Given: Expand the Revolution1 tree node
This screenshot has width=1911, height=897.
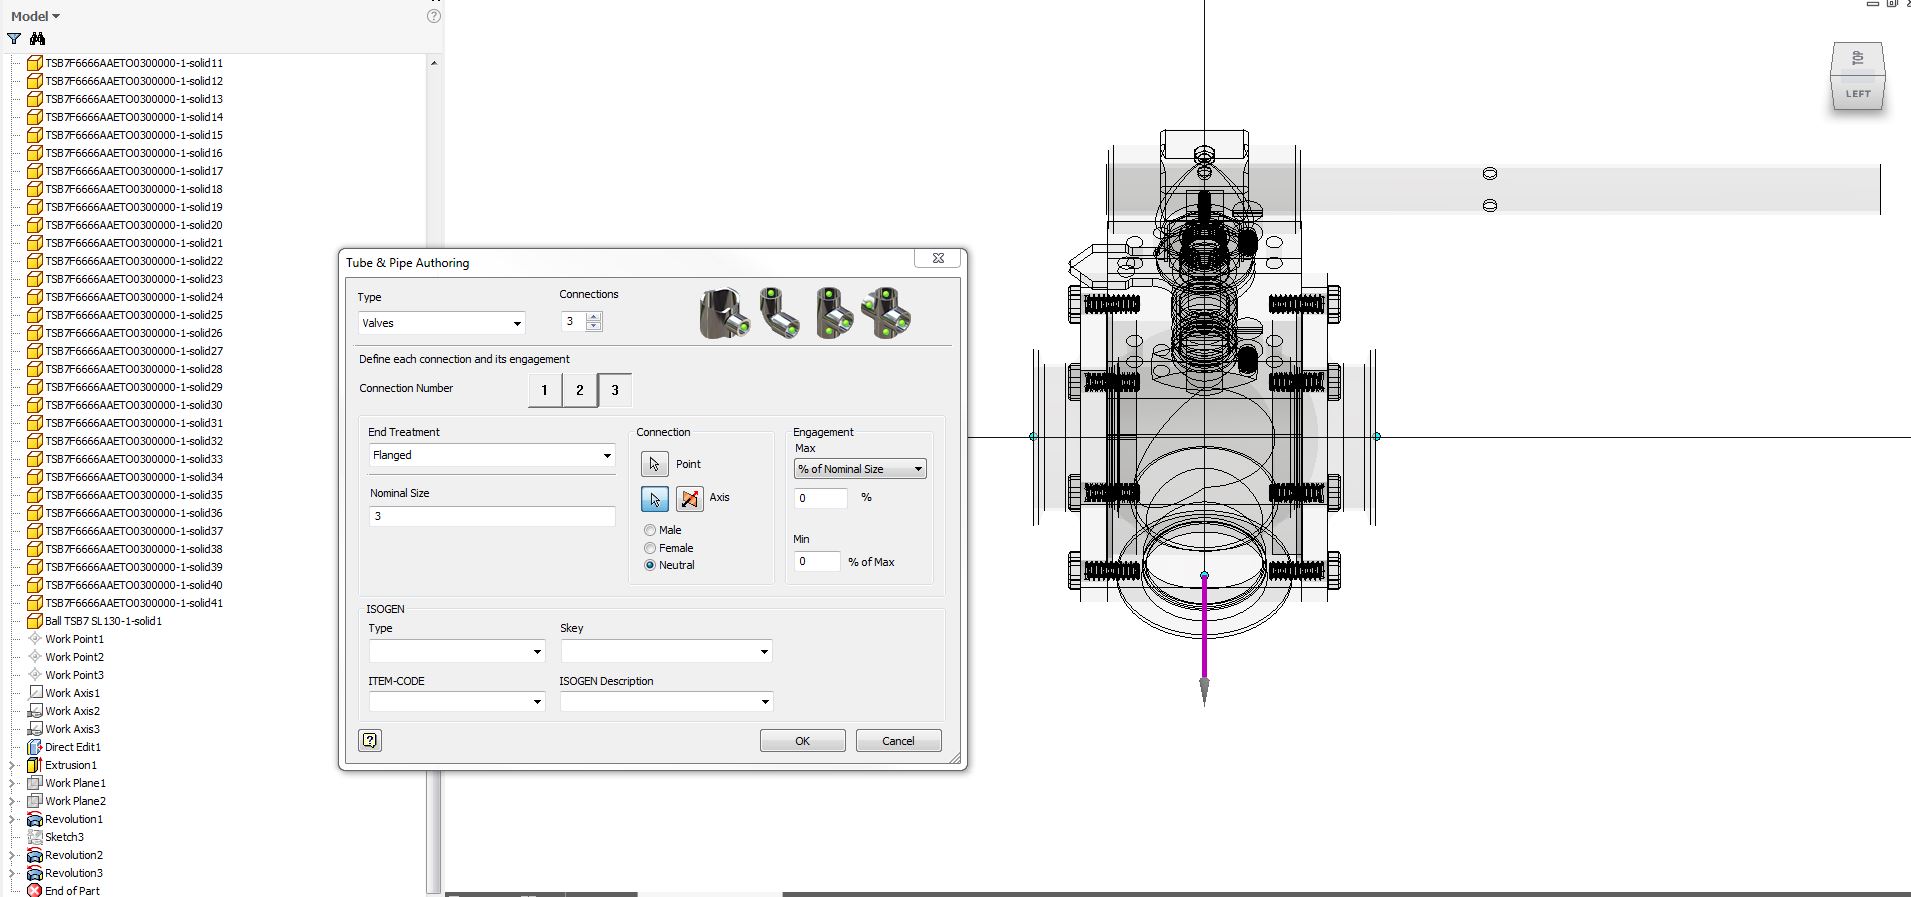Looking at the screenshot, I should (12, 819).
